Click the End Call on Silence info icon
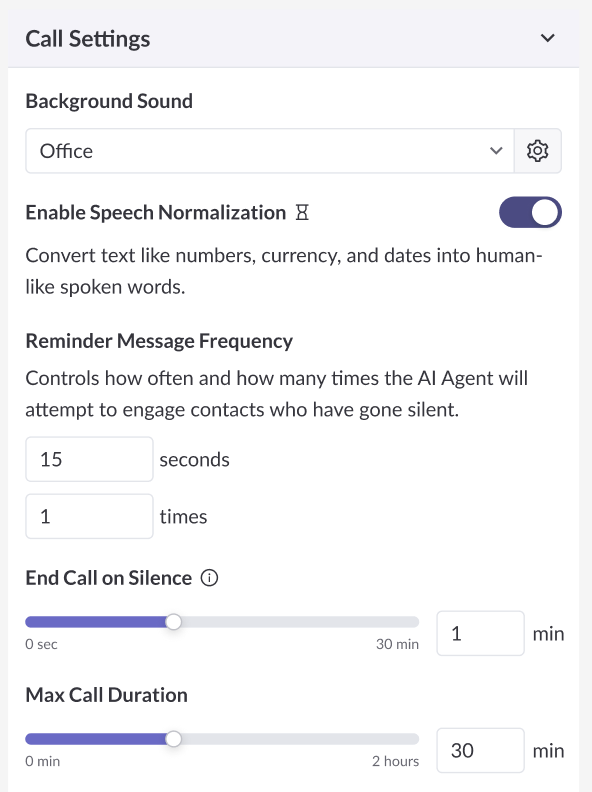This screenshot has height=792, width=592. pyautogui.click(x=209, y=578)
